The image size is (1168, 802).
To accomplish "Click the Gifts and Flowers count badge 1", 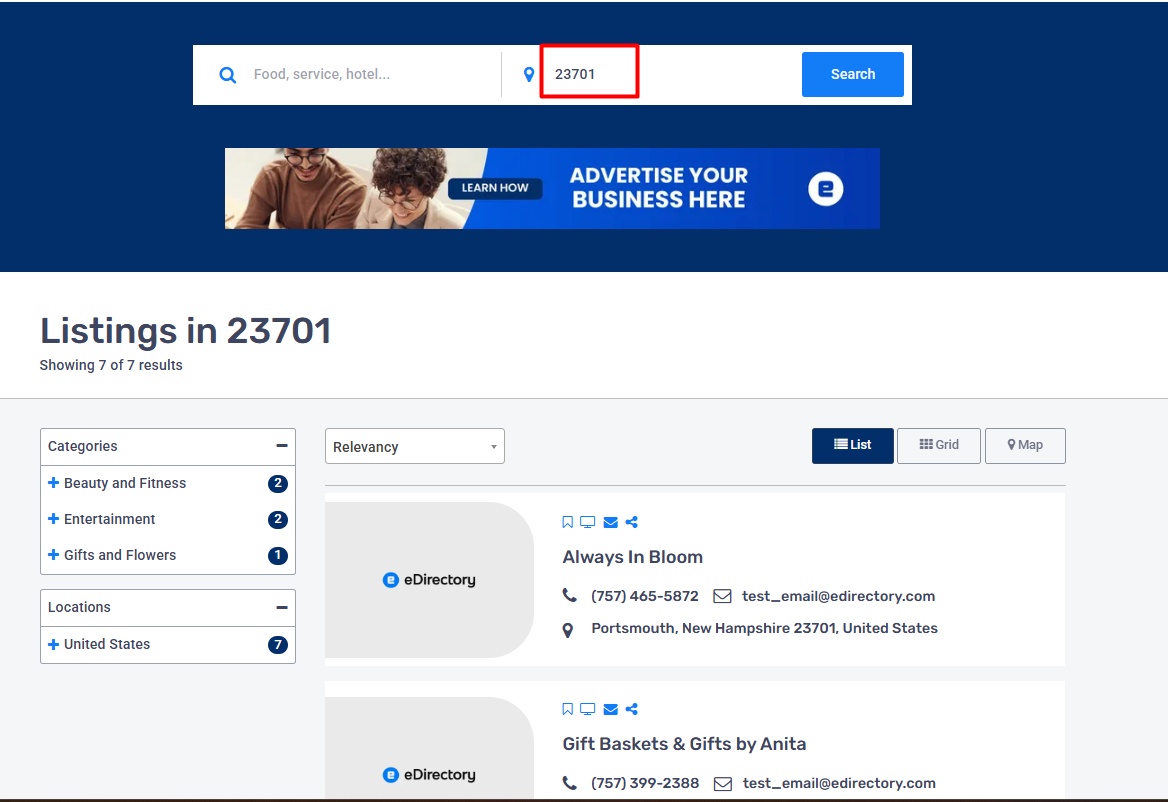I will (x=278, y=555).
